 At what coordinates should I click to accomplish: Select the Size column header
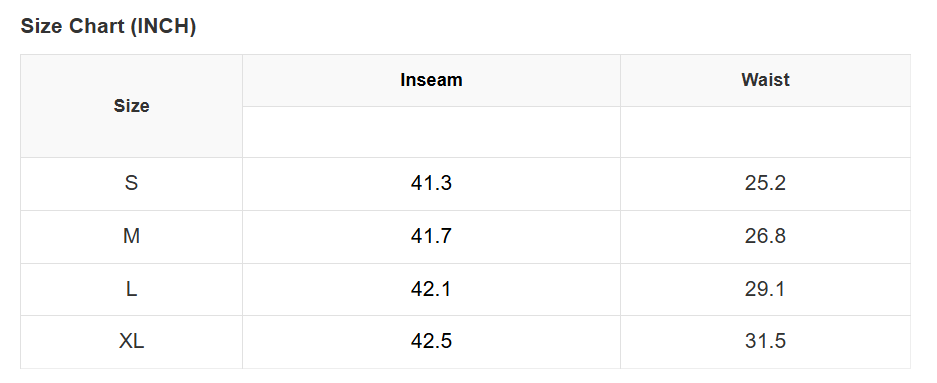131,106
